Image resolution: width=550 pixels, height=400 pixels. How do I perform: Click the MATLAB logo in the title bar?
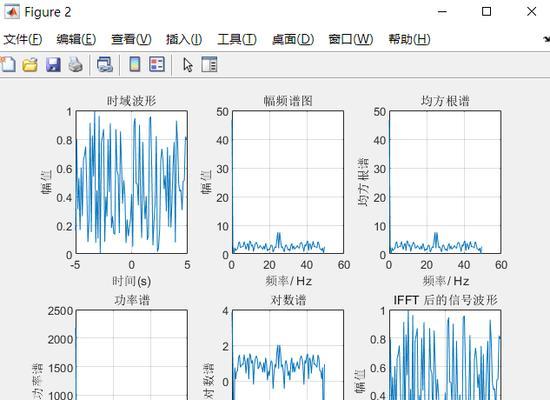(12, 12)
